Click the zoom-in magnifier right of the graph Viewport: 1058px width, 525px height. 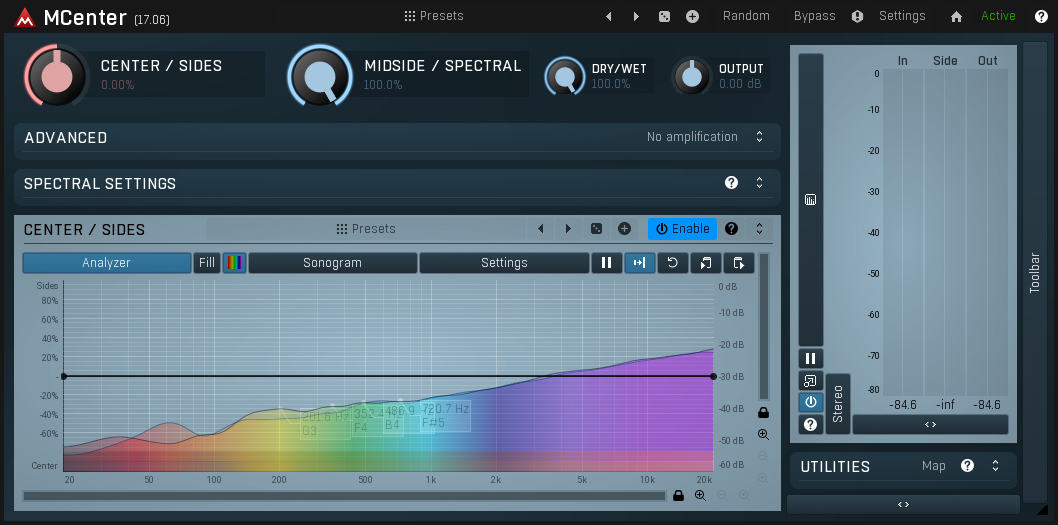tap(763, 435)
